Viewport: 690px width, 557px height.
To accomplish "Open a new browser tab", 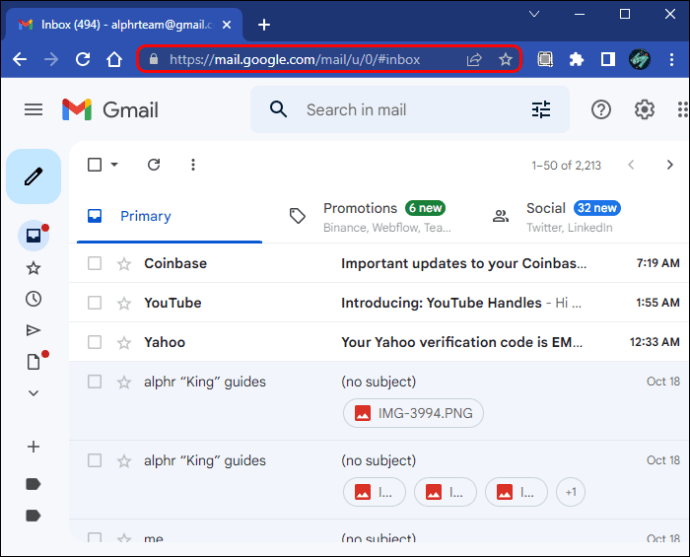I will [x=264, y=25].
